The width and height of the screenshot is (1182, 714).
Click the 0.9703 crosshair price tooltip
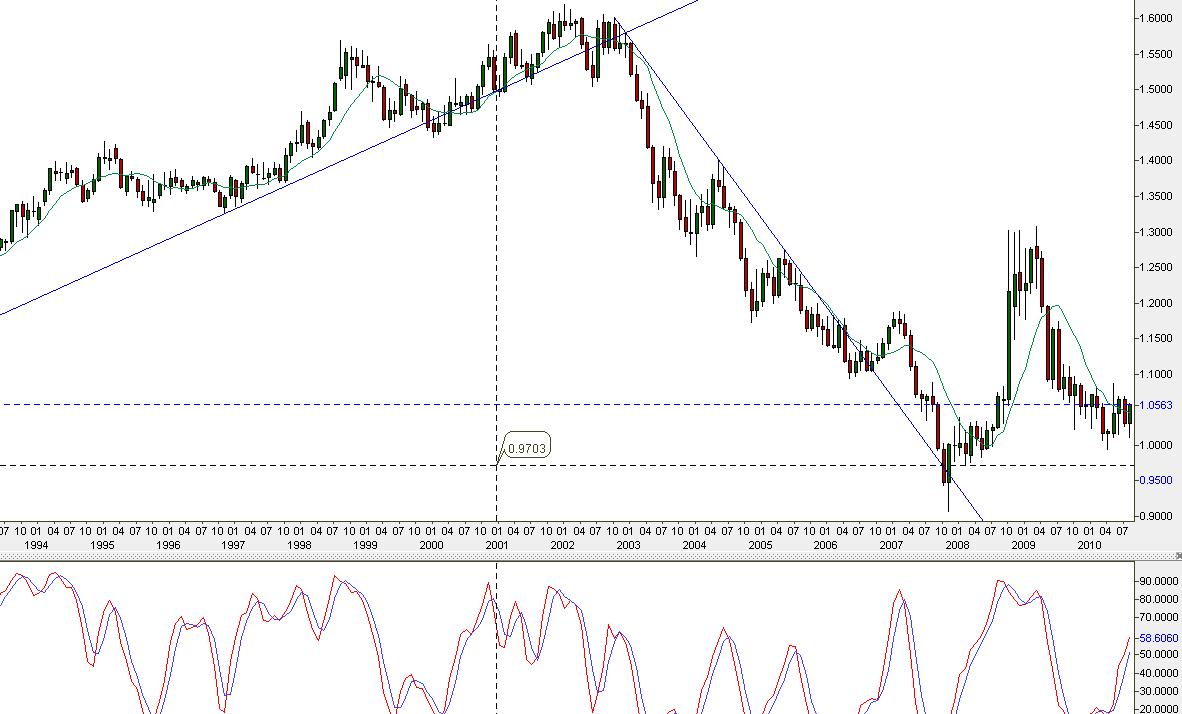tap(526, 448)
